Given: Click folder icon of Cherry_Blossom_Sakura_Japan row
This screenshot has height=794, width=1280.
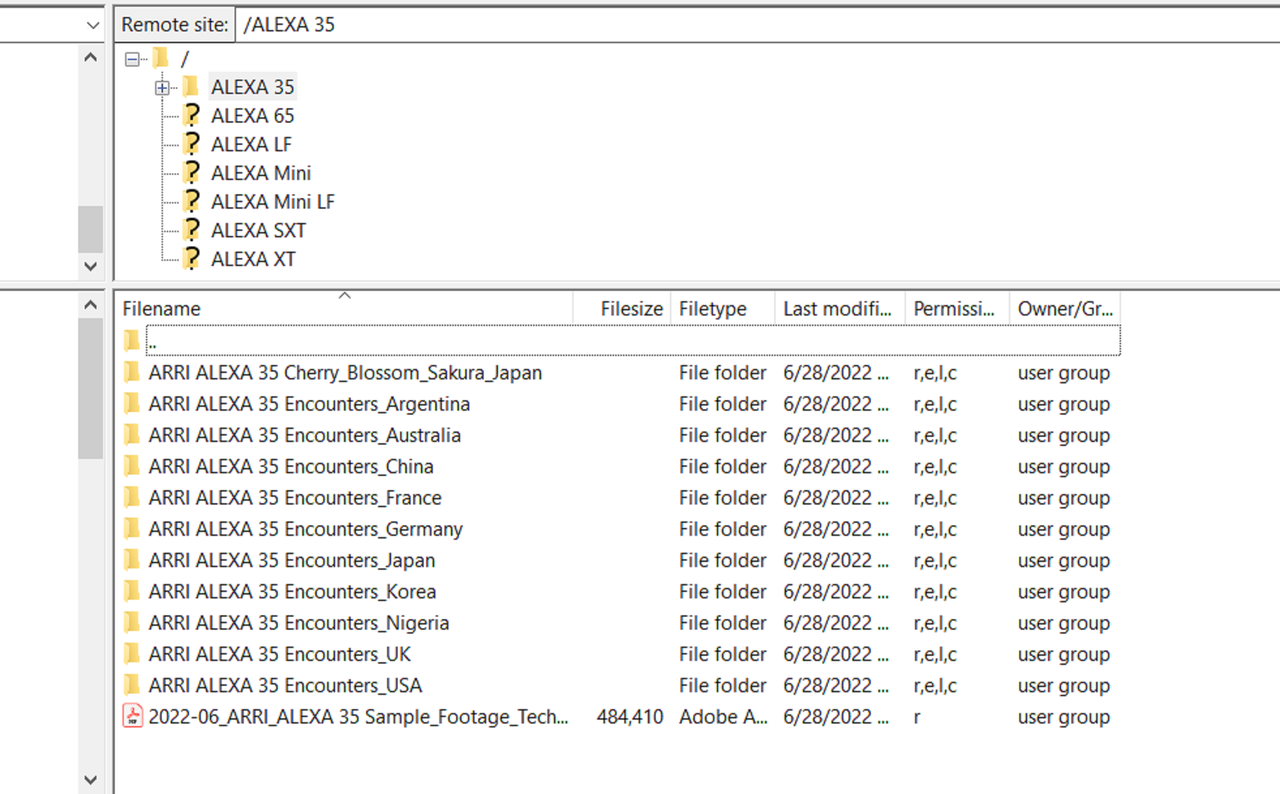Looking at the screenshot, I should pos(132,373).
